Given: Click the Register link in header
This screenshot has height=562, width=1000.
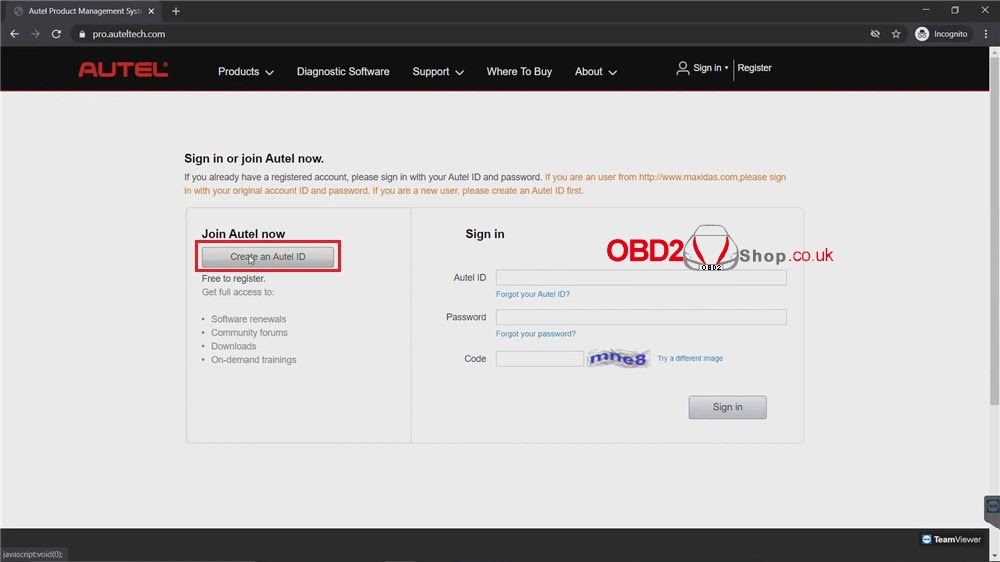Looking at the screenshot, I should point(754,68).
